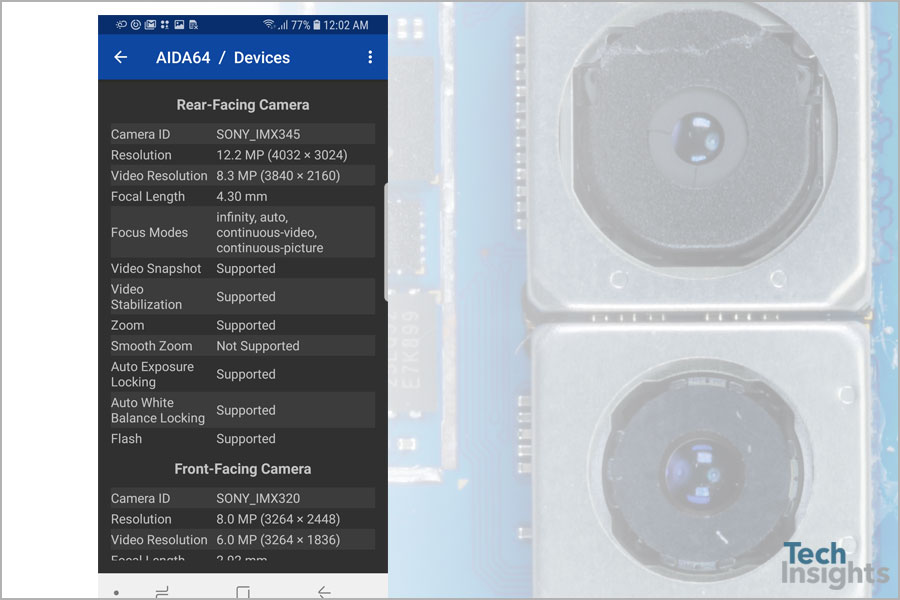This screenshot has height=600, width=900.
Task: Click the 'Supported' value for Auto Exposure Locking
Action: (246, 374)
